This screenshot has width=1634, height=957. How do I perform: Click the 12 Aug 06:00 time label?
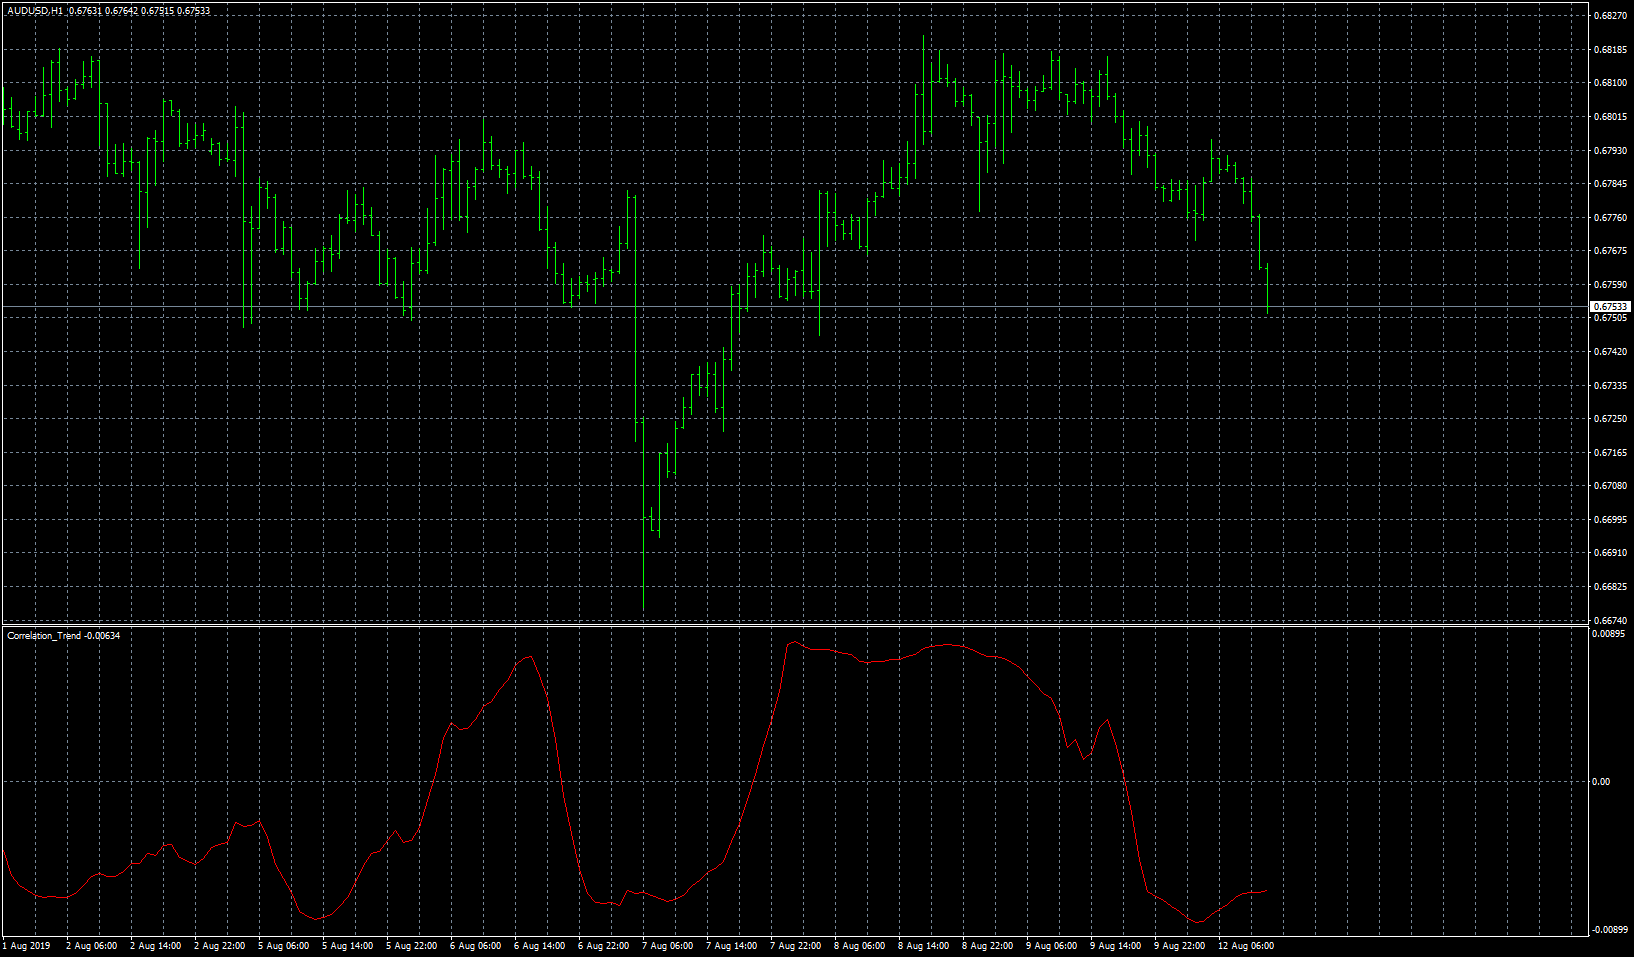pos(1246,946)
